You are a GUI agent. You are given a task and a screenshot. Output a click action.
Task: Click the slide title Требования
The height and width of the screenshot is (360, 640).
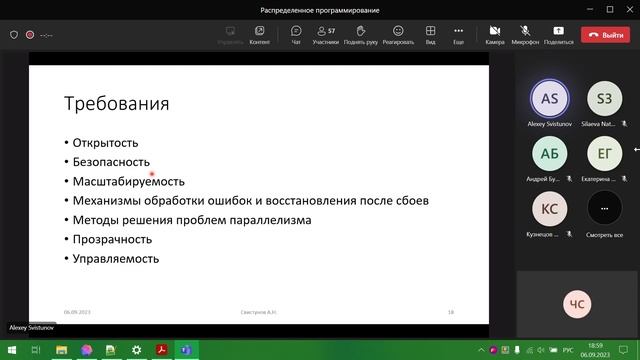click(117, 103)
